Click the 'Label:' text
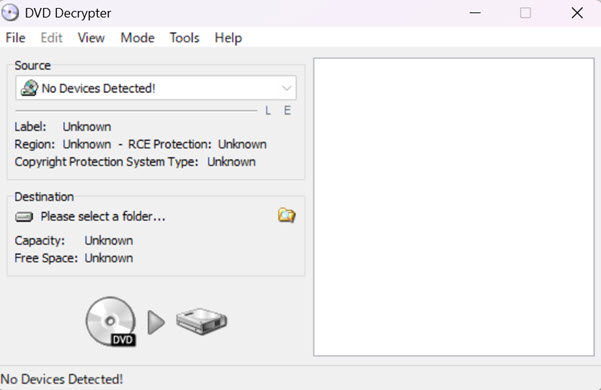This screenshot has width=601, height=390. pyautogui.click(x=30, y=127)
